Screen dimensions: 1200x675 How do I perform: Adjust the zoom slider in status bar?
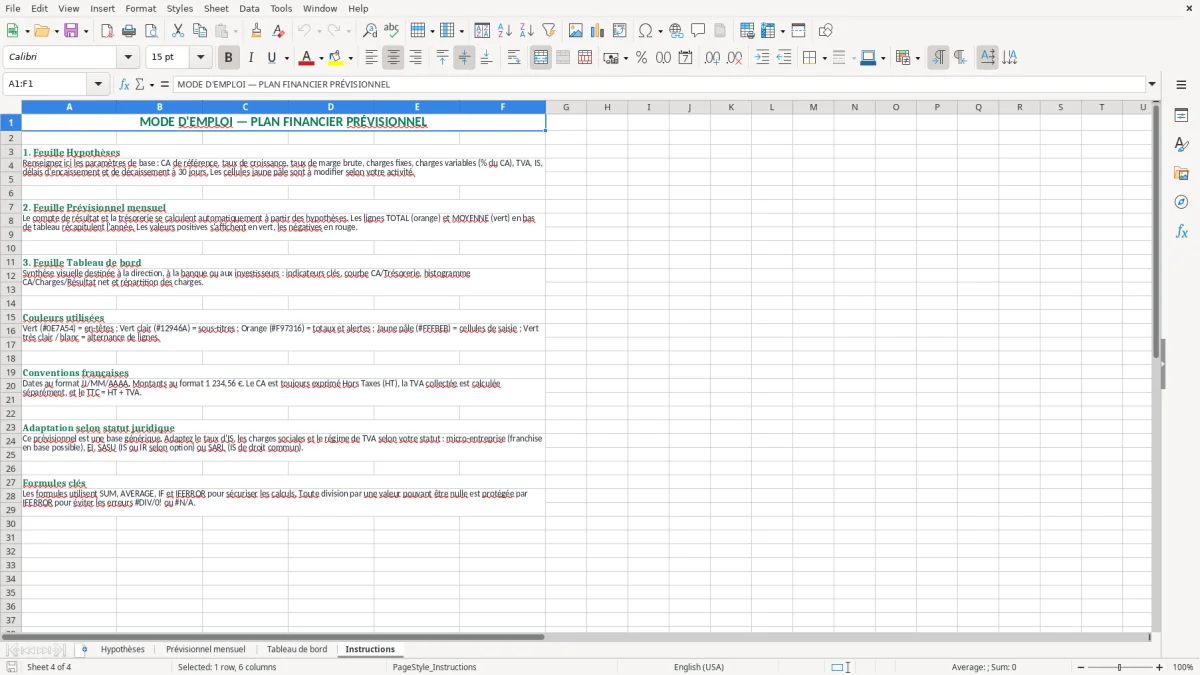coord(1119,667)
